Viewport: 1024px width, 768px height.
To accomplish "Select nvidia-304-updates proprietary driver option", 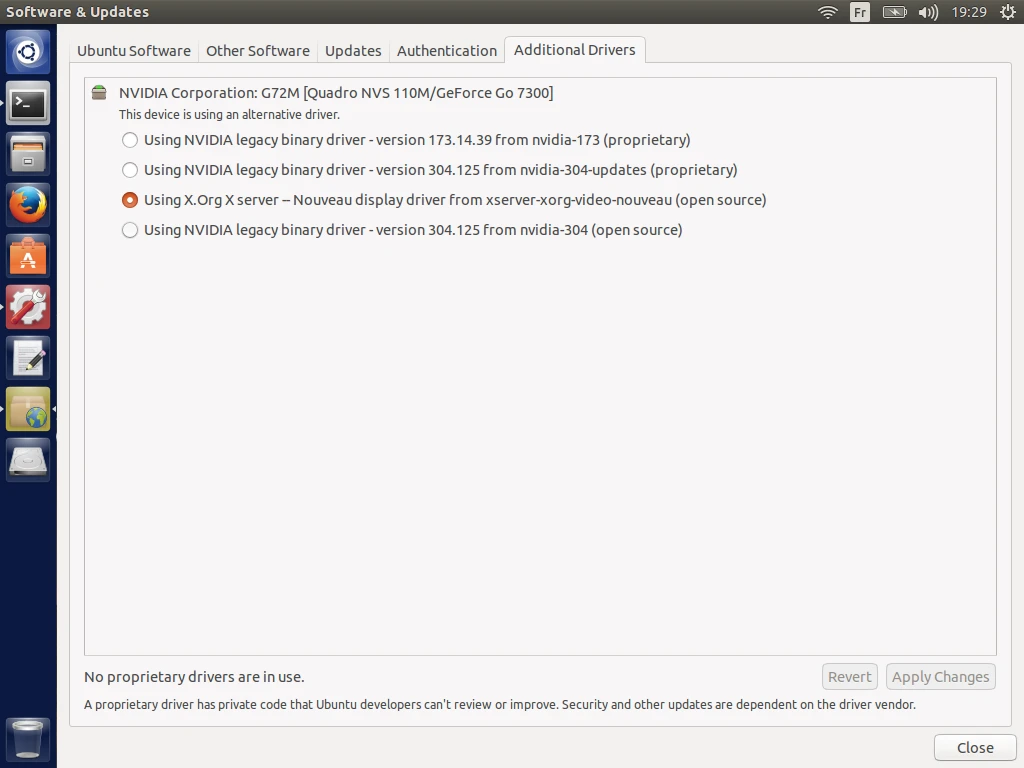I will [x=430, y=170].
